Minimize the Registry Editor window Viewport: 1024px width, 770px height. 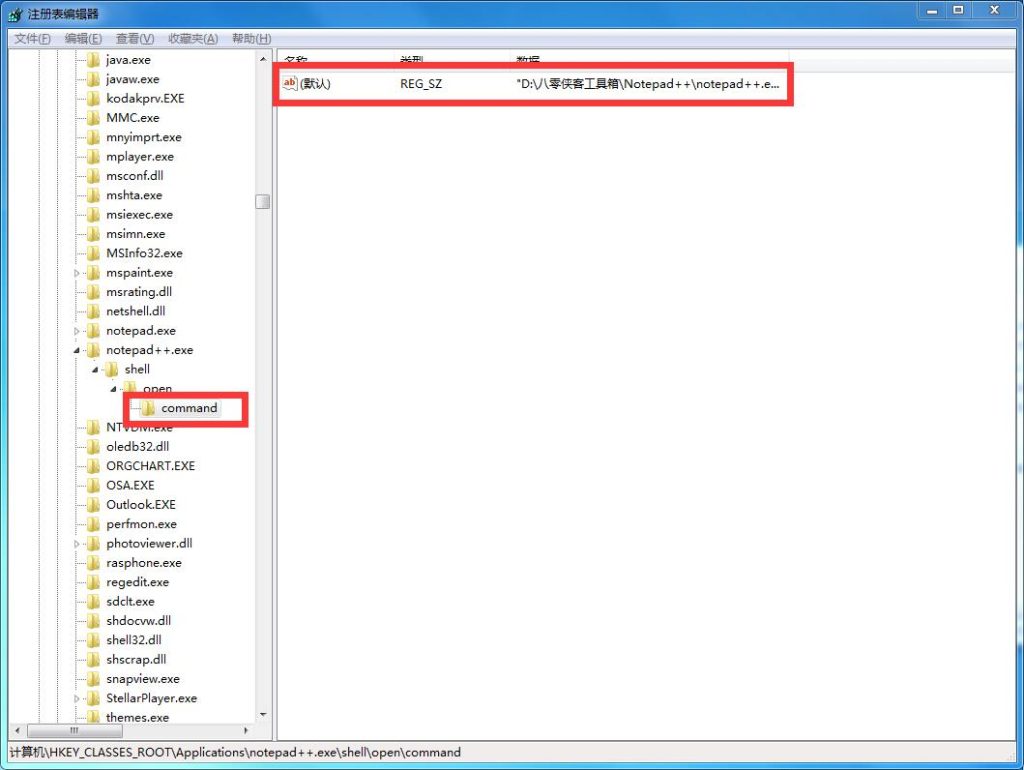(x=932, y=11)
